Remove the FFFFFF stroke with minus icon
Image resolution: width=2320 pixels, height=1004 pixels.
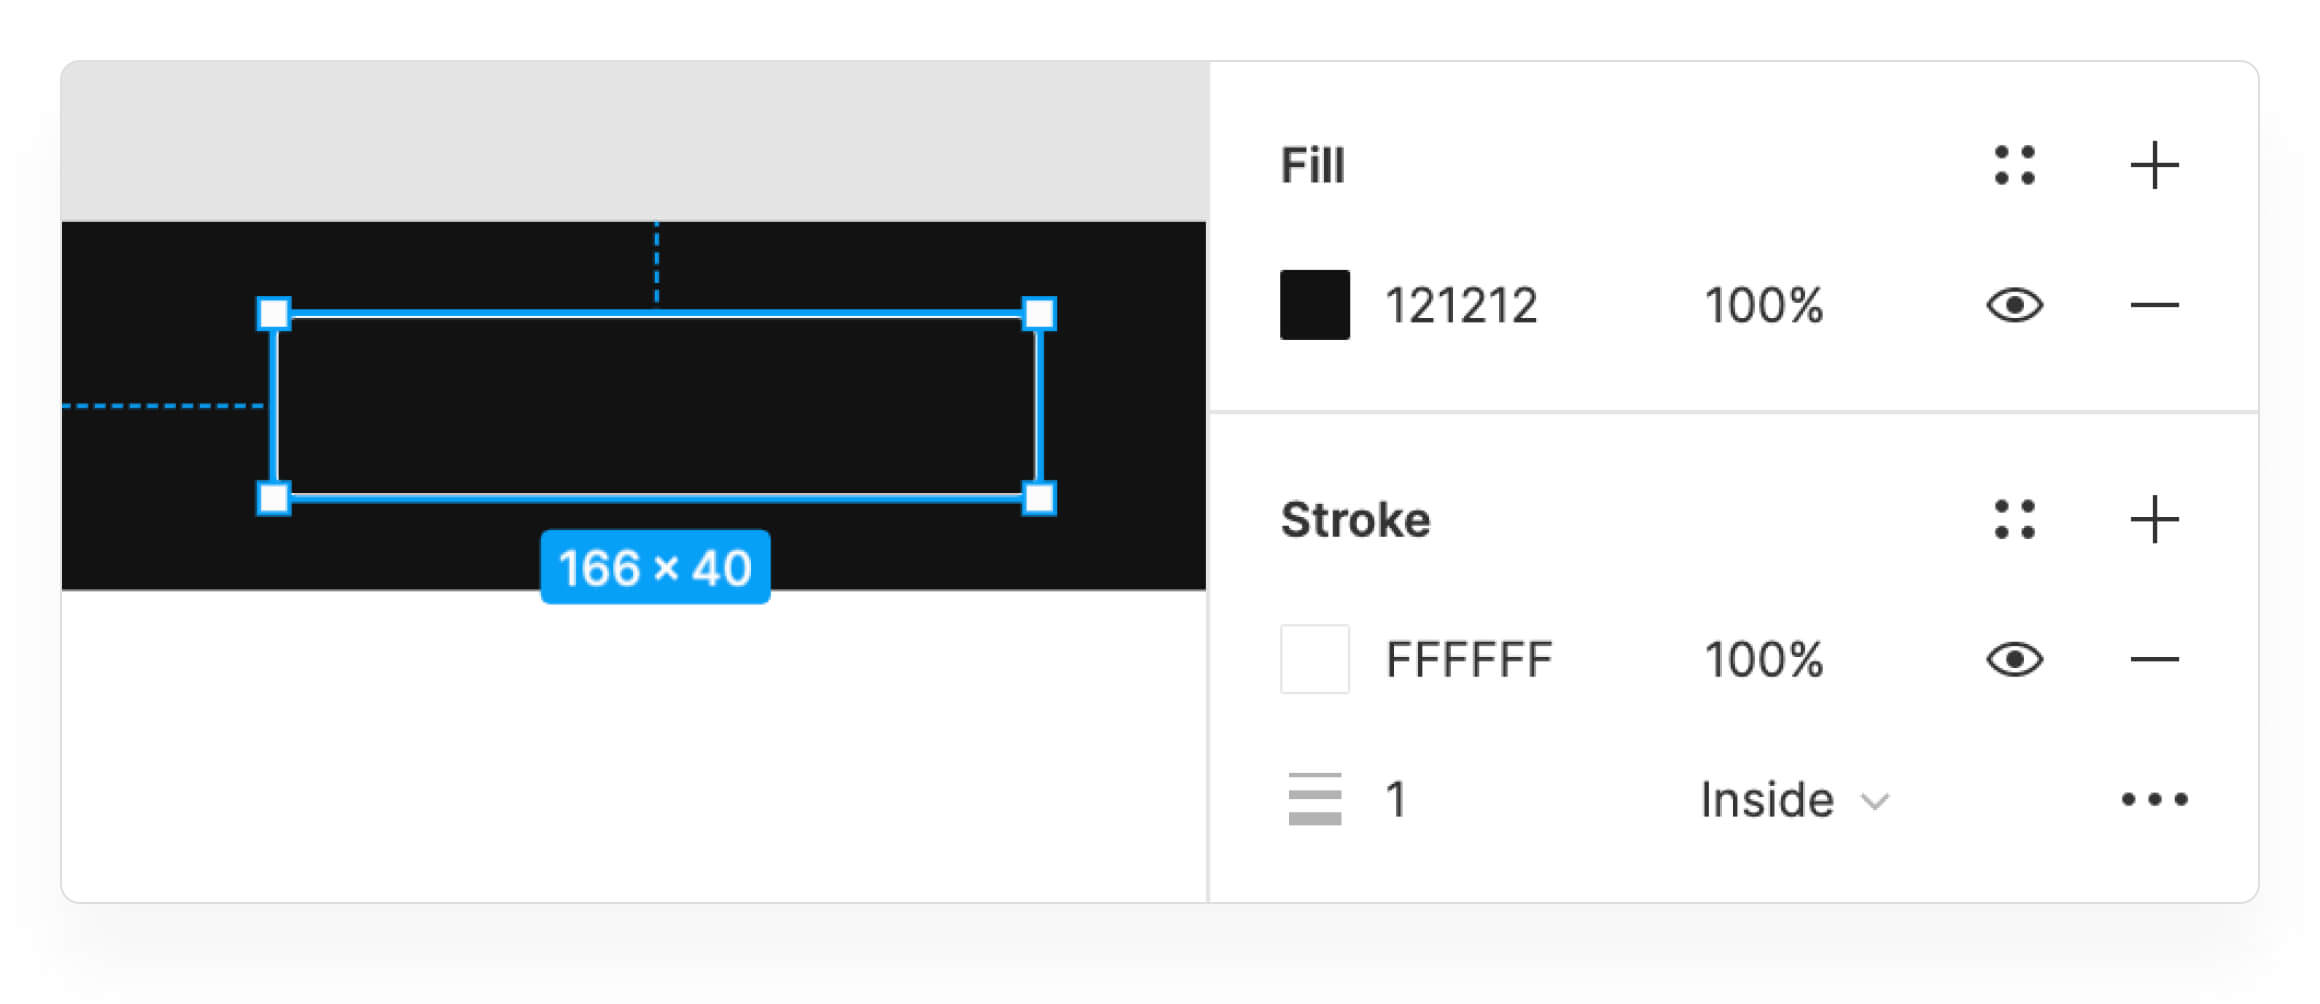tap(2154, 659)
